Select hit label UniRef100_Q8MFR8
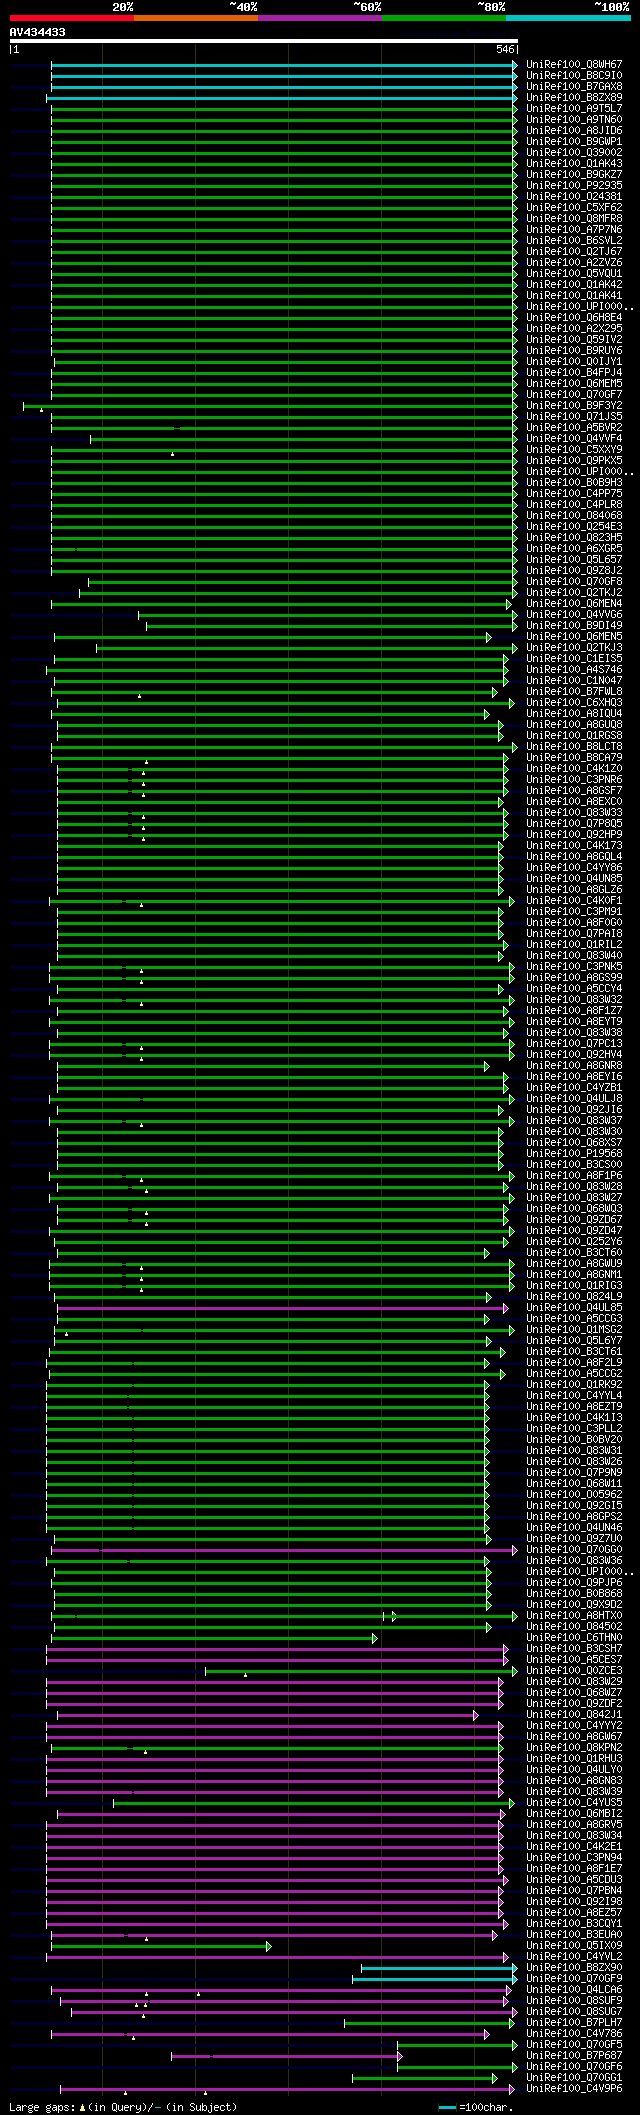The height and width of the screenshot is (2115, 640). [x=574, y=218]
